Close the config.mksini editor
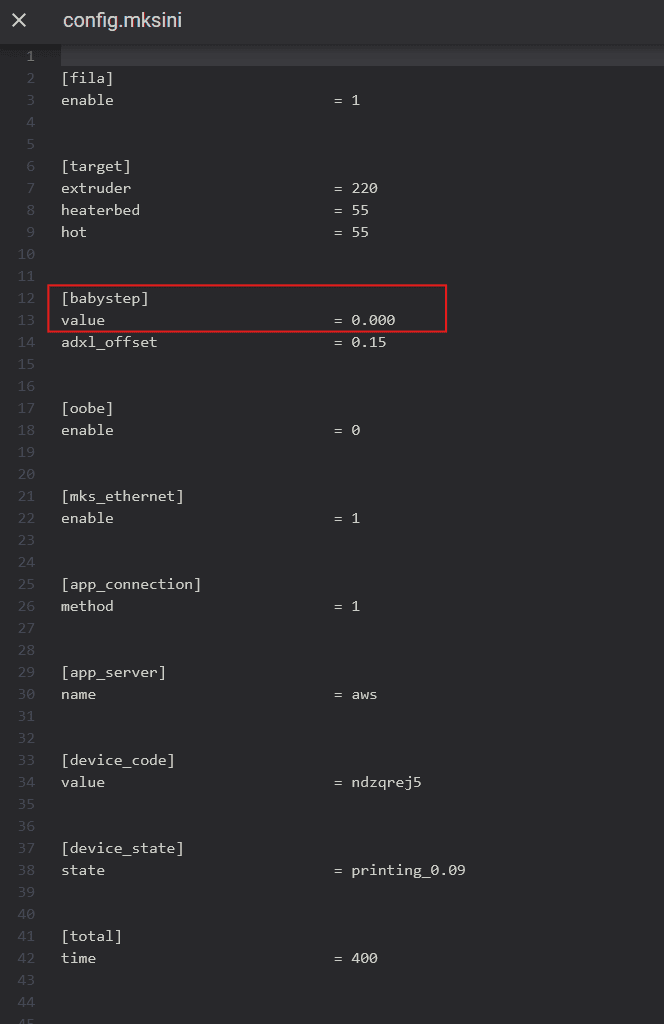This screenshot has height=1024, width=664. pos(19,20)
